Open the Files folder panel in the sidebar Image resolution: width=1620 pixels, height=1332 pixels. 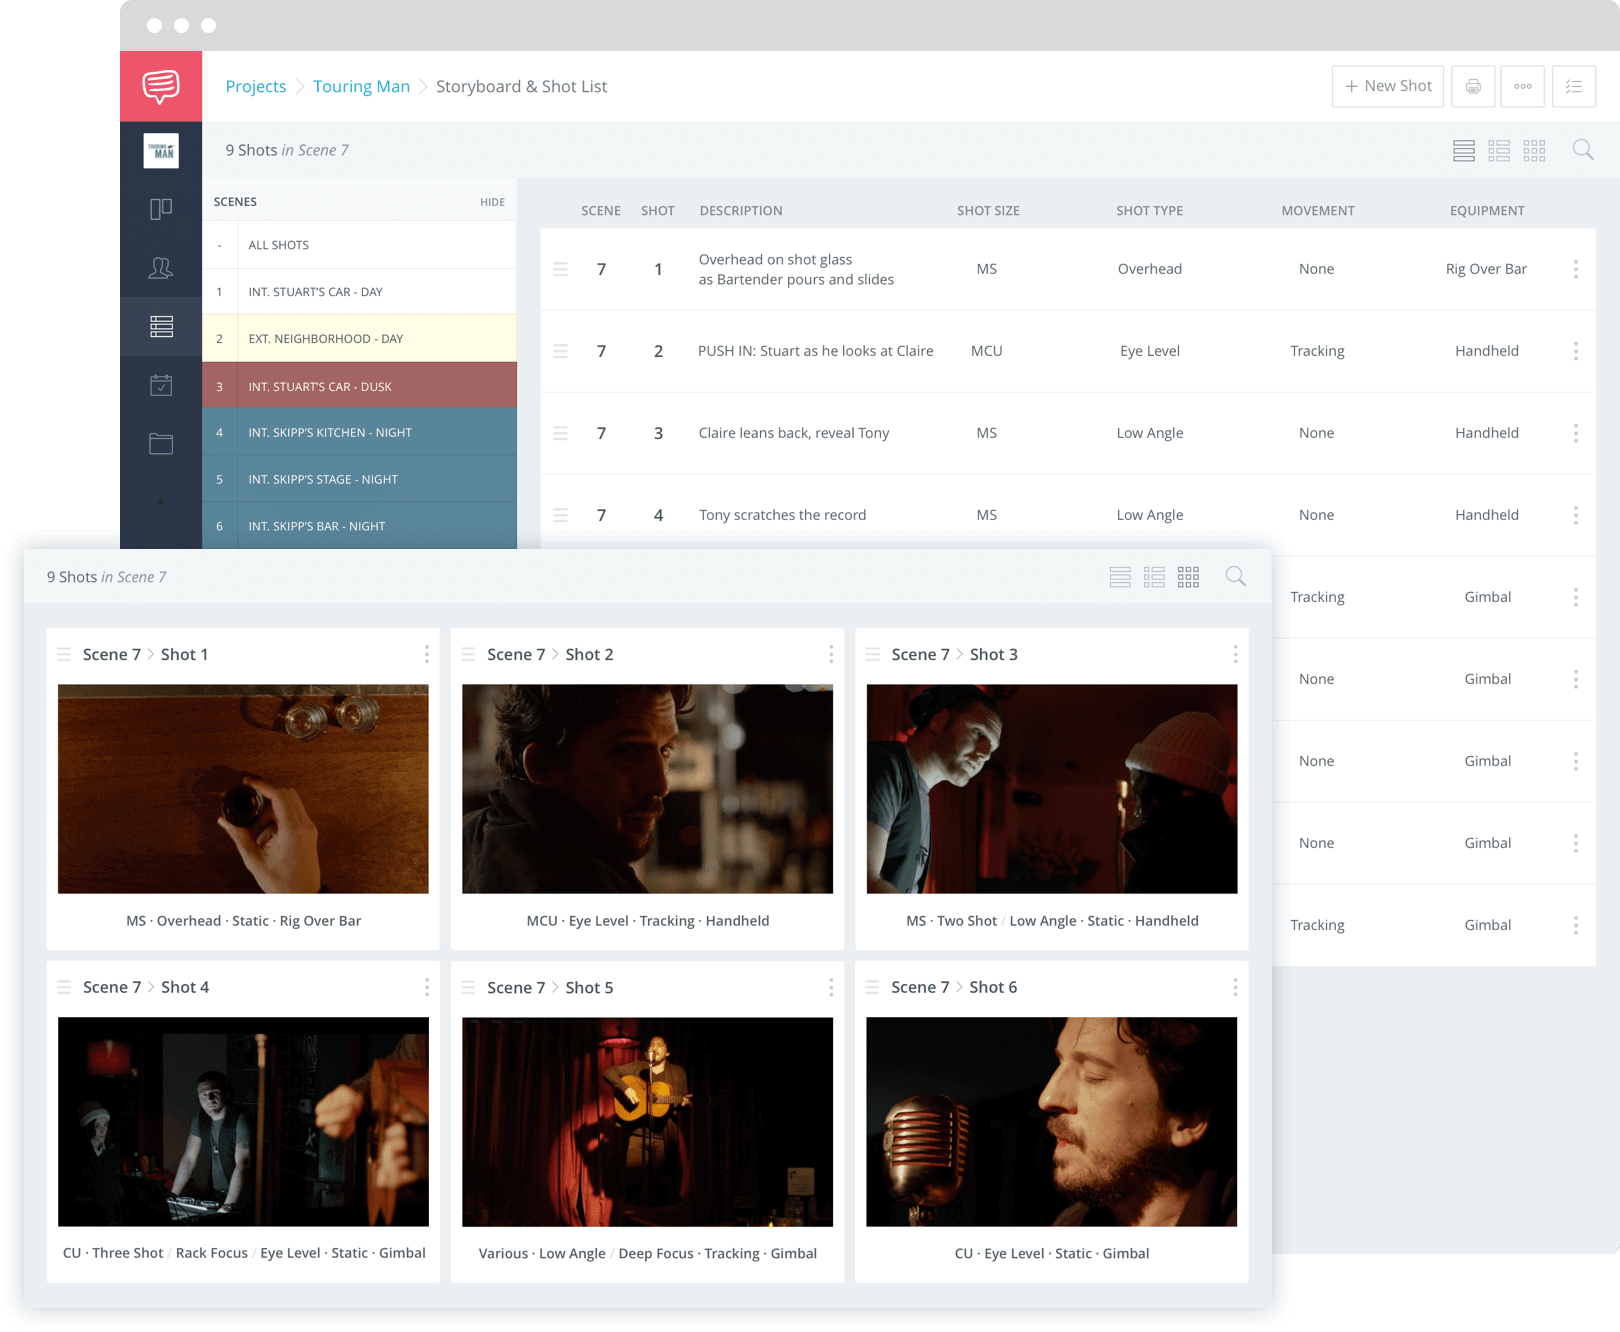click(160, 443)
